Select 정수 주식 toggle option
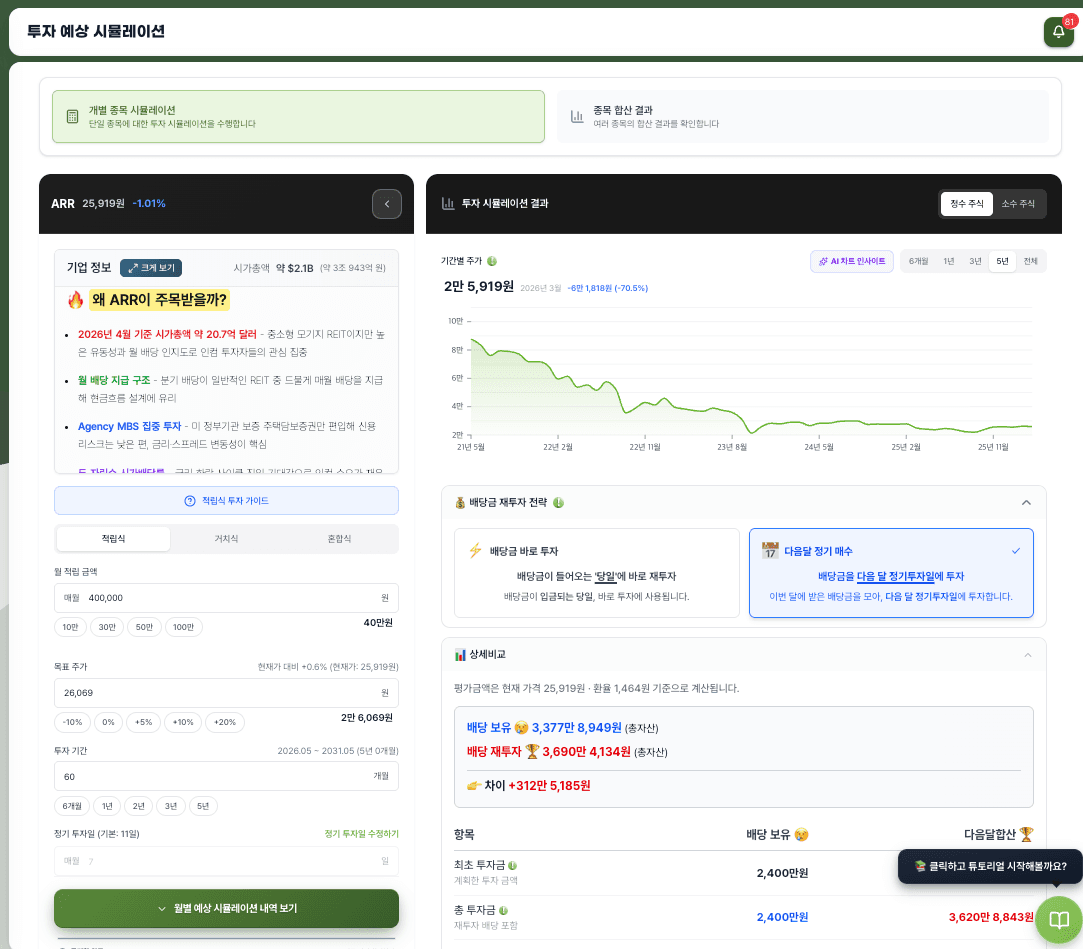Image resolution: width=1083 pixels, height=949 pixels. pos(966,204)
